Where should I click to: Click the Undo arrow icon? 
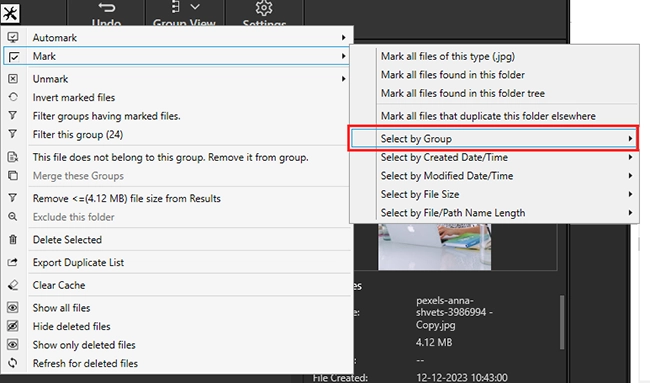[107, 8]
